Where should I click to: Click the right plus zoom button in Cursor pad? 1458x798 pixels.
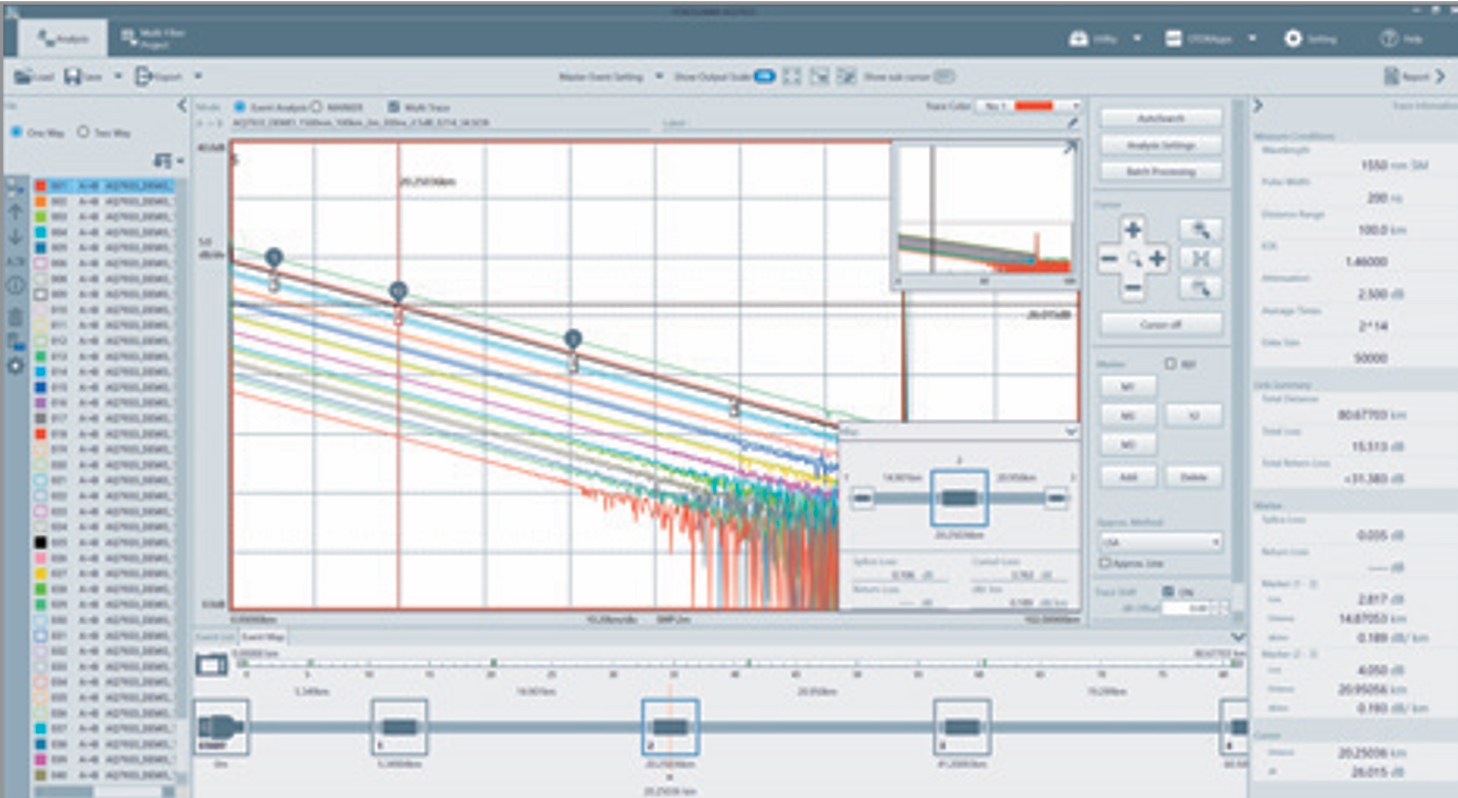pos(1157,259)
